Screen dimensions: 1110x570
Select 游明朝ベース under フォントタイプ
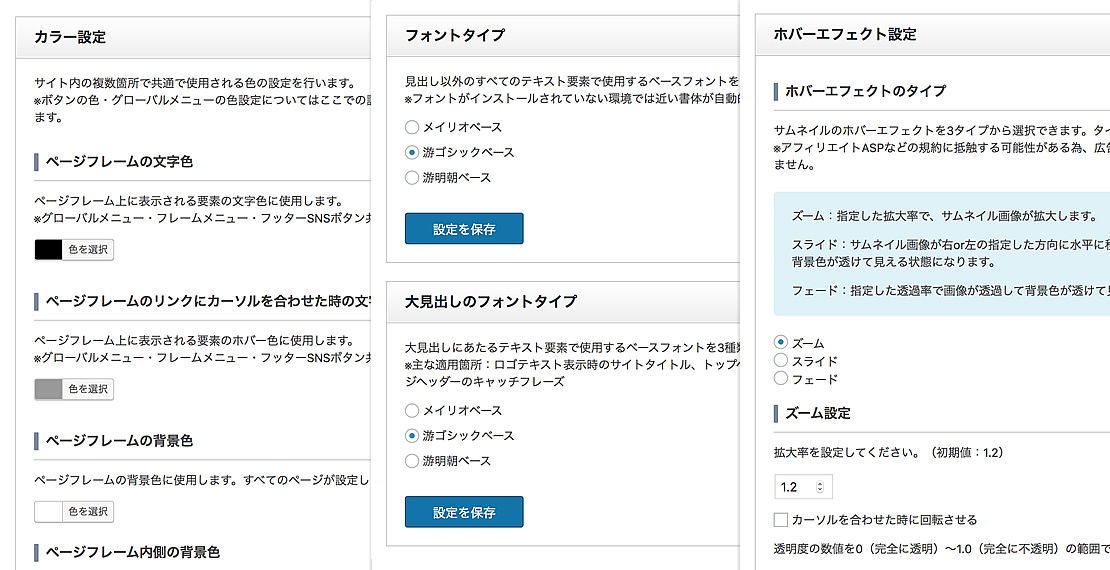click(412, 178)
